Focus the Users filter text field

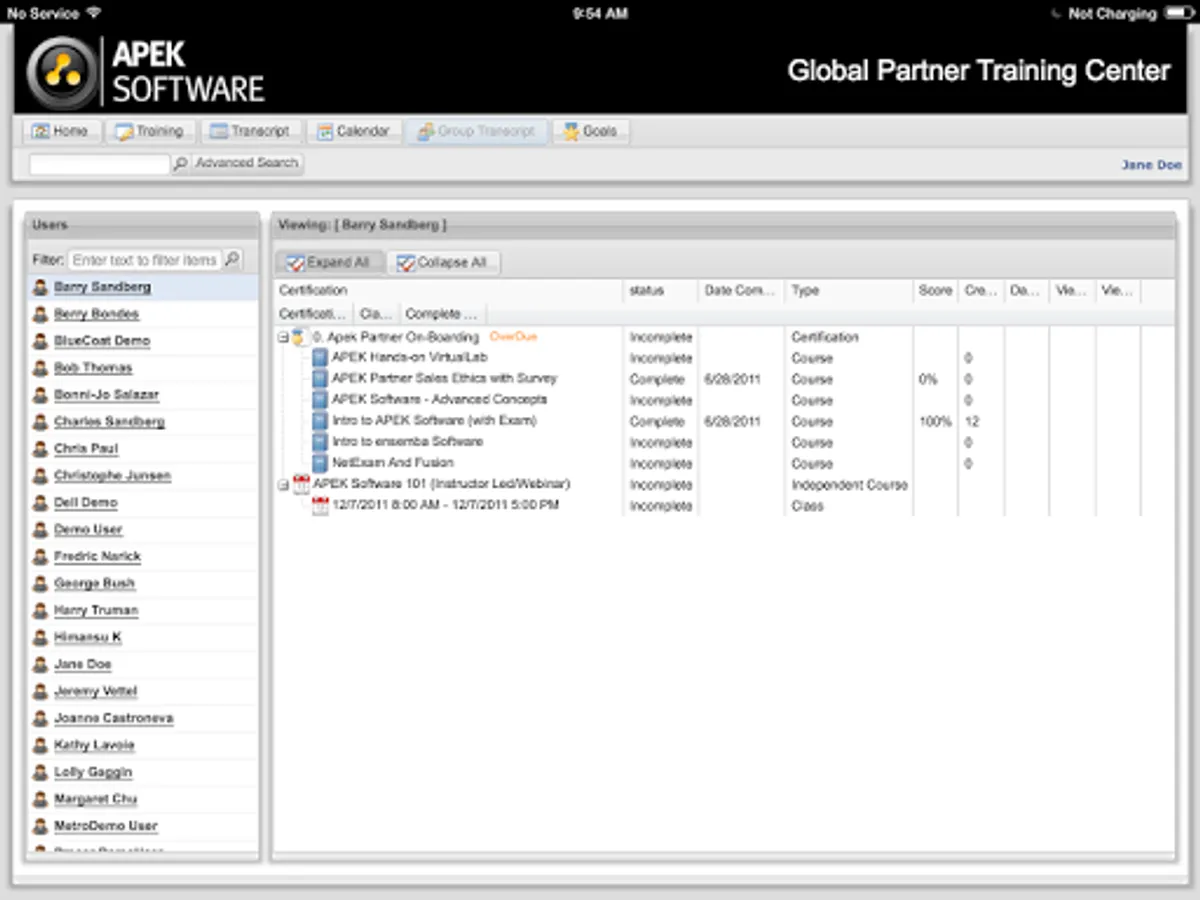point(144,260)
